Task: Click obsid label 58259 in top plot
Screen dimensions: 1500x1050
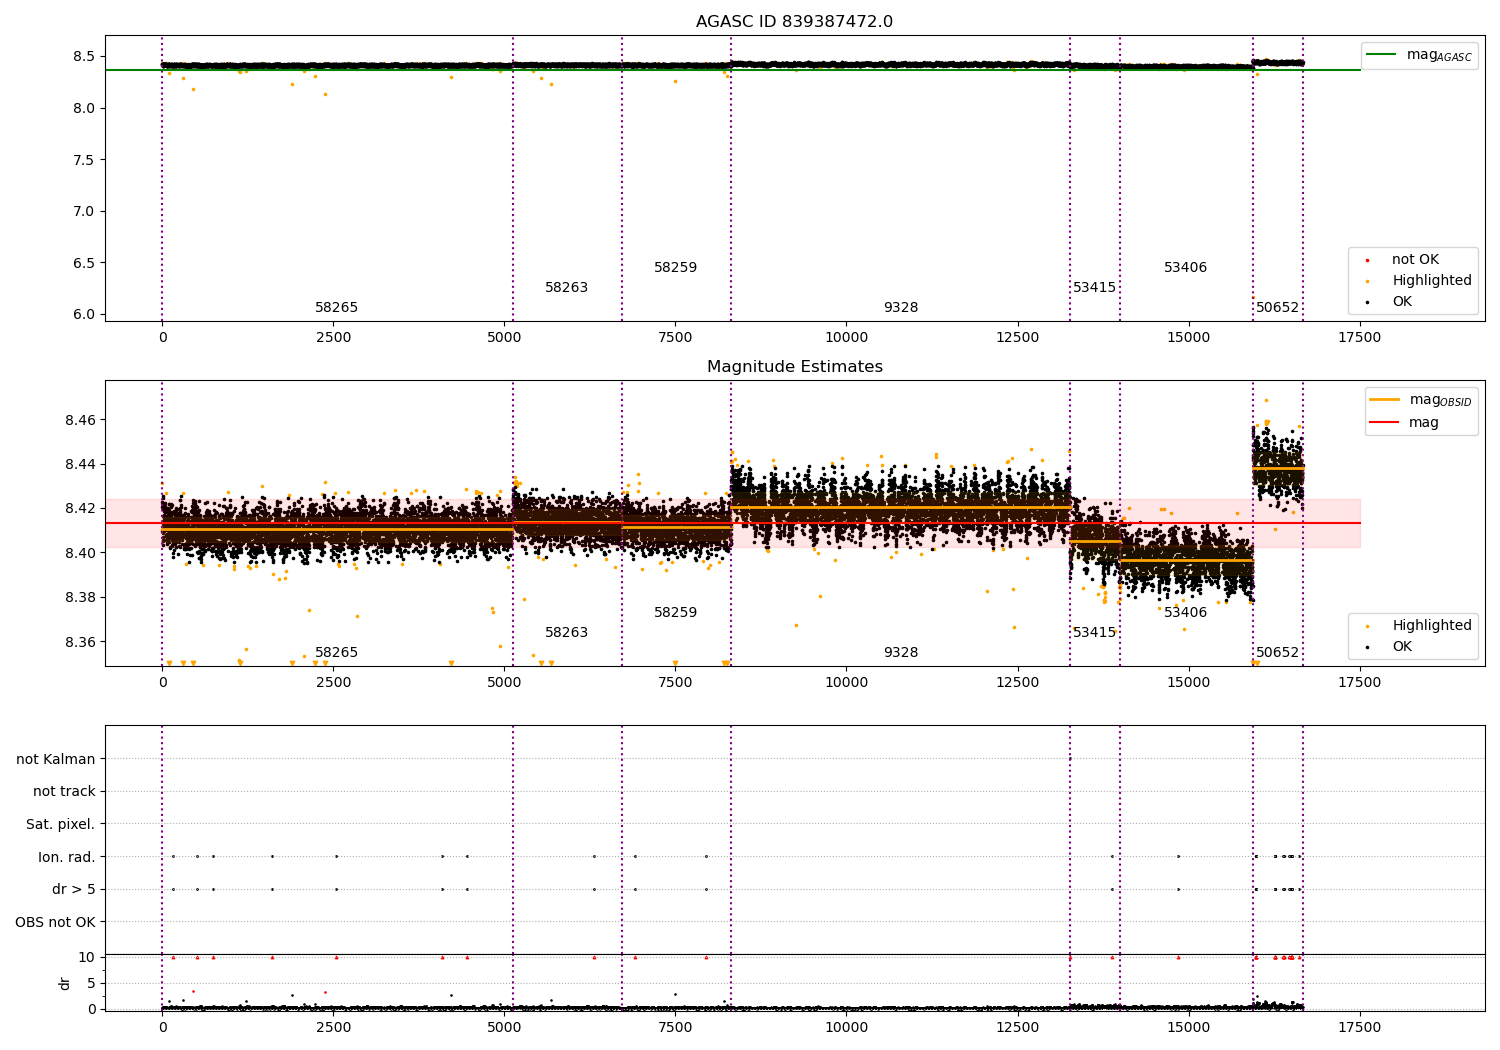Action: 675,268
